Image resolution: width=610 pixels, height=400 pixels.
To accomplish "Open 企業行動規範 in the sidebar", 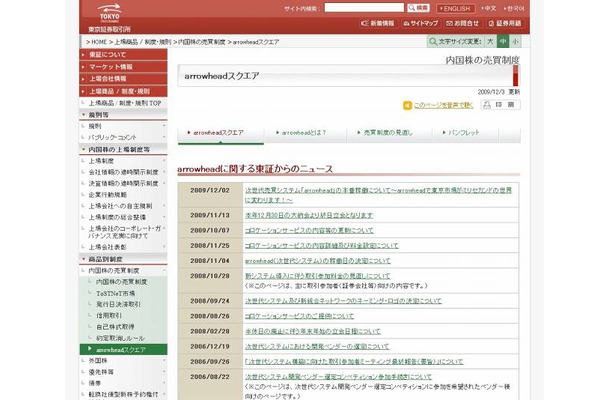I will tap(107, 195).
